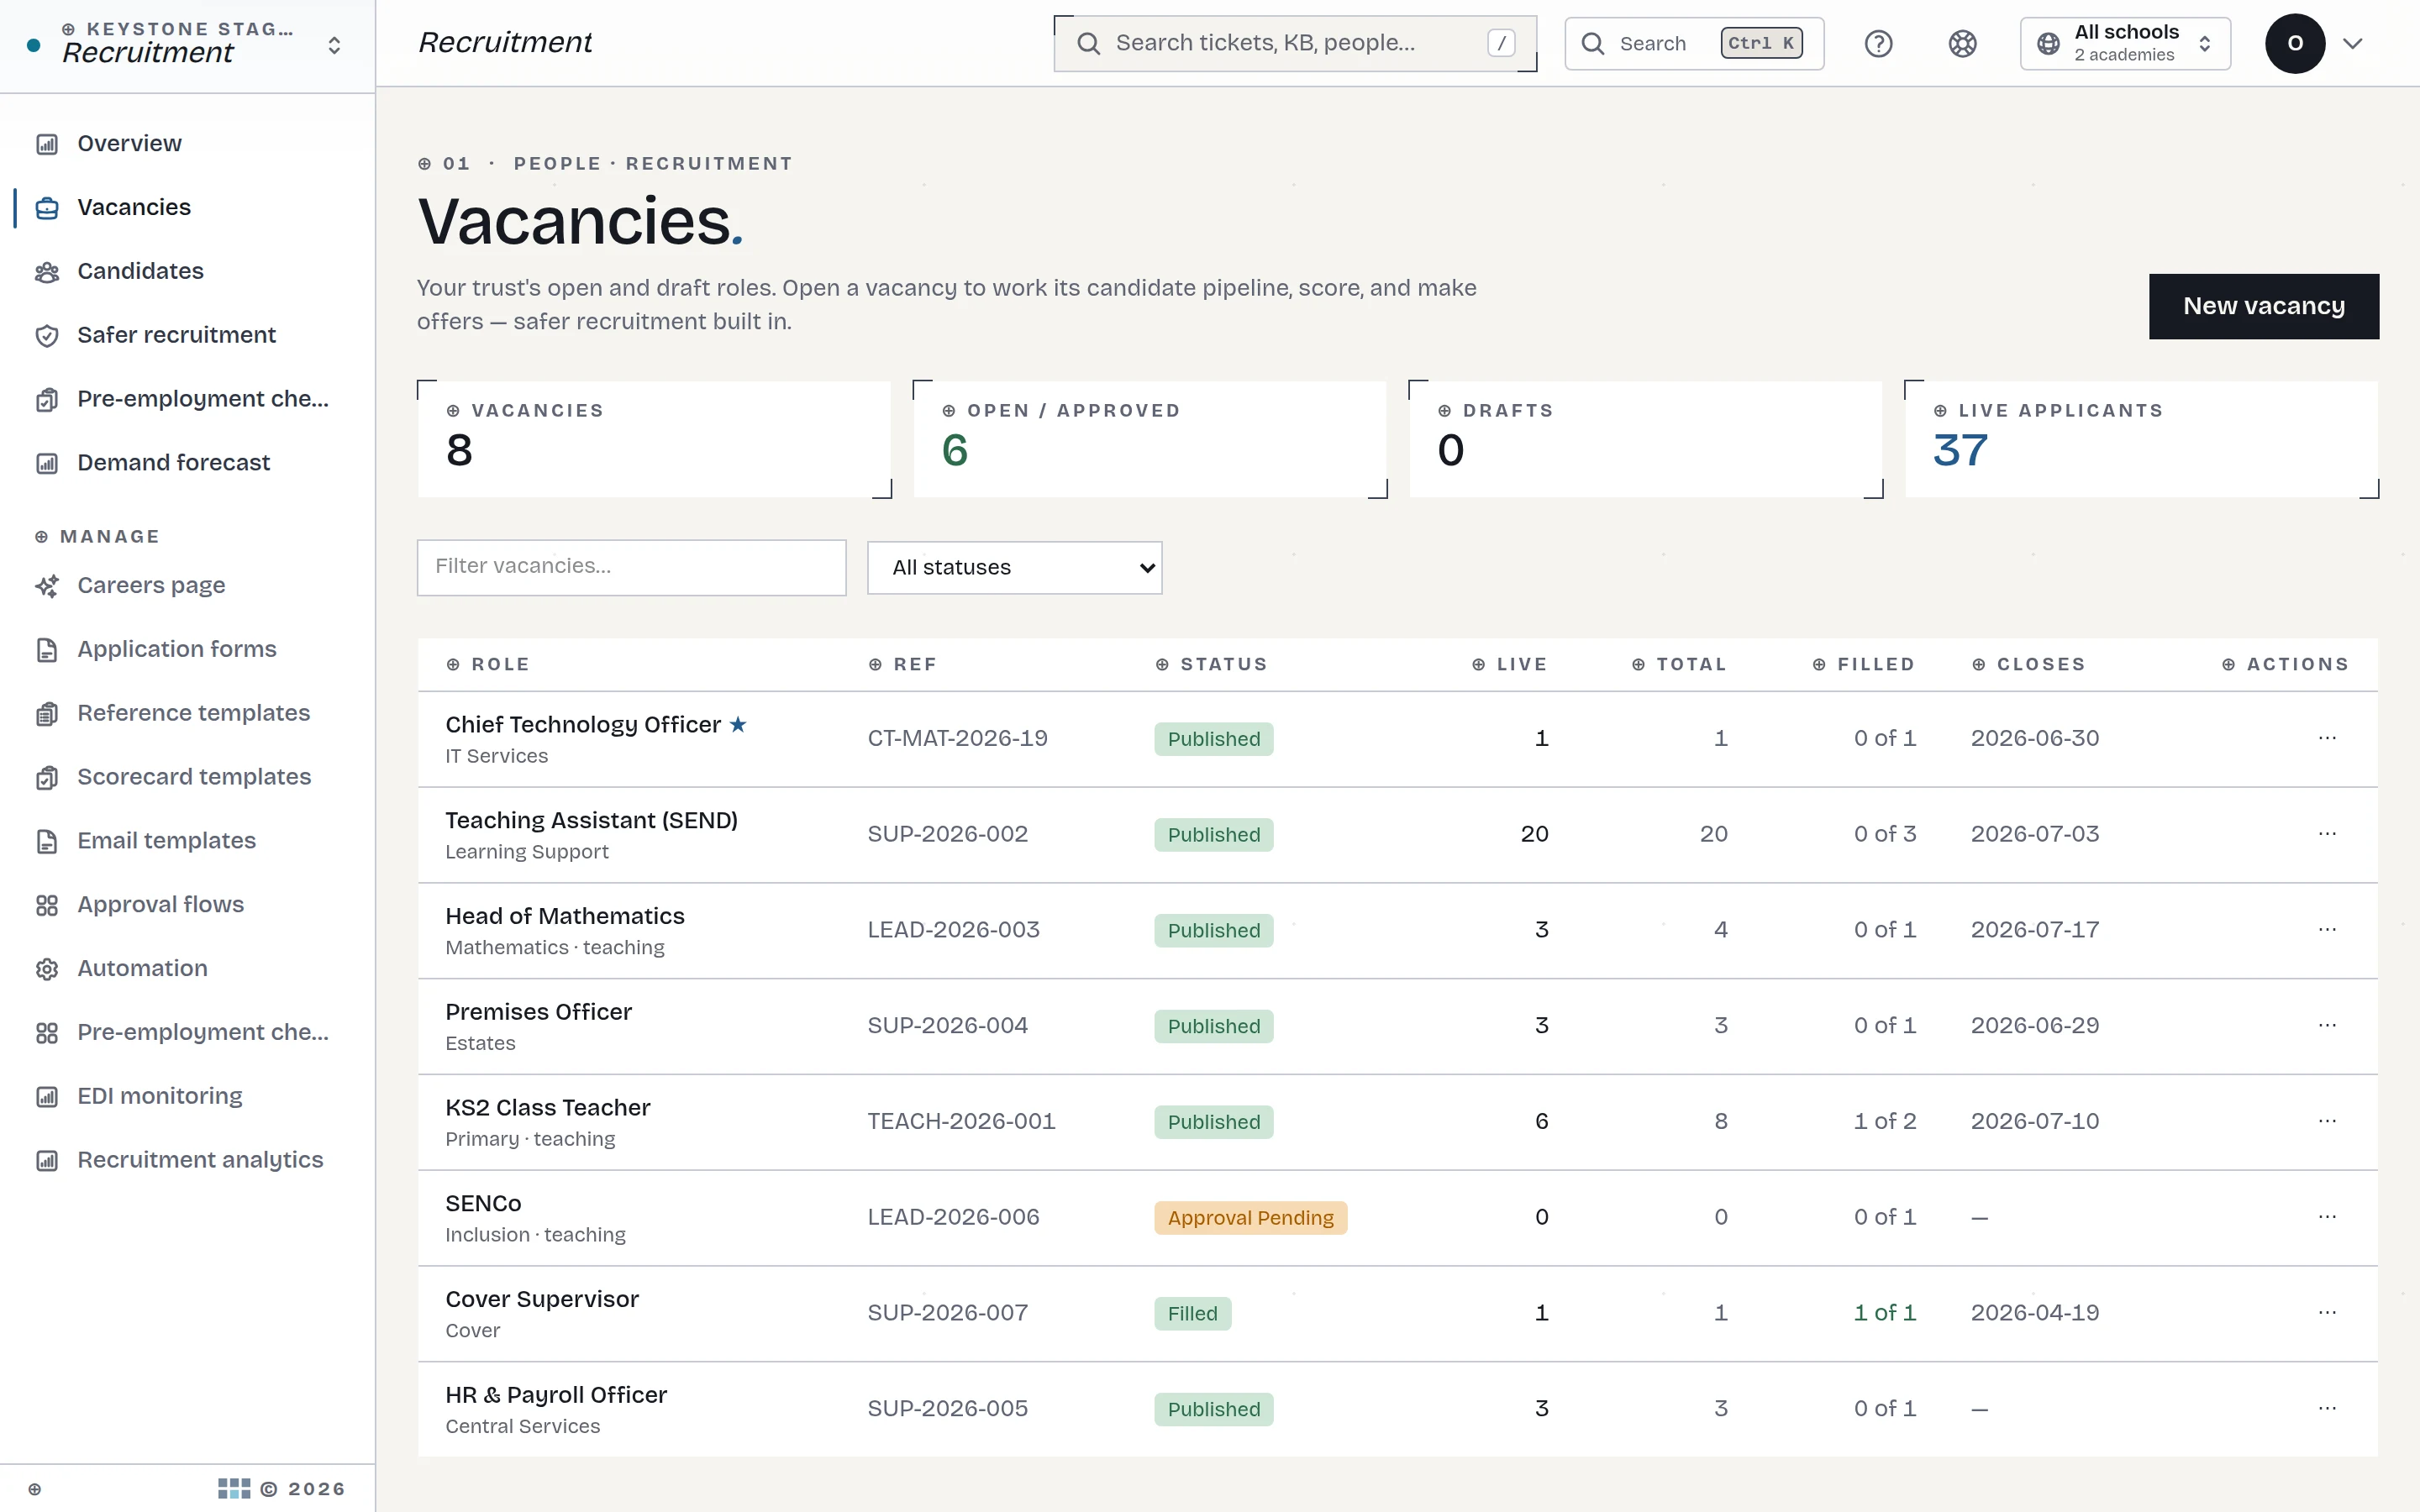Open the help question mark icon

[1878, 44]
